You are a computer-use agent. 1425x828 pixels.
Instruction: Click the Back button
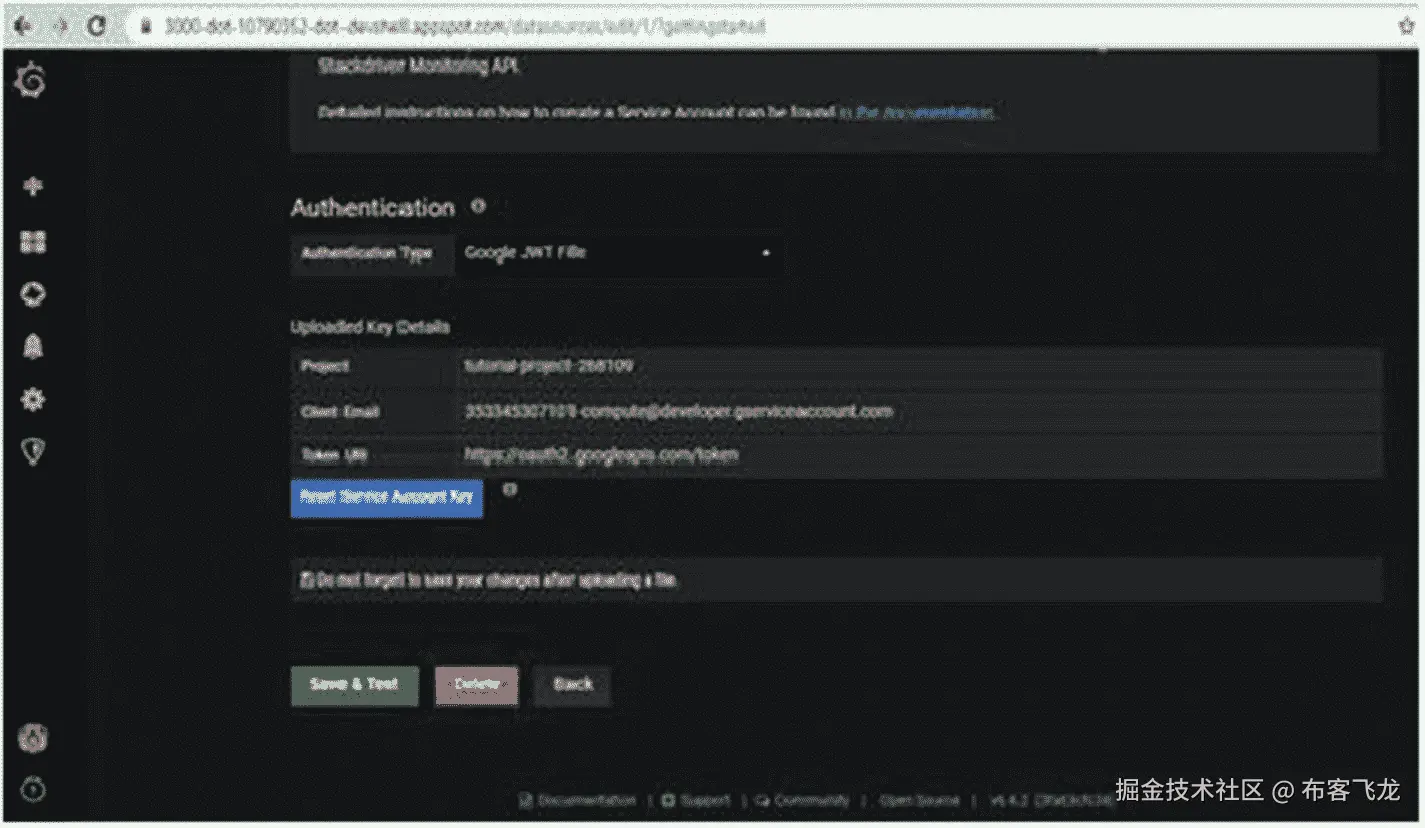tap(572, 685)
